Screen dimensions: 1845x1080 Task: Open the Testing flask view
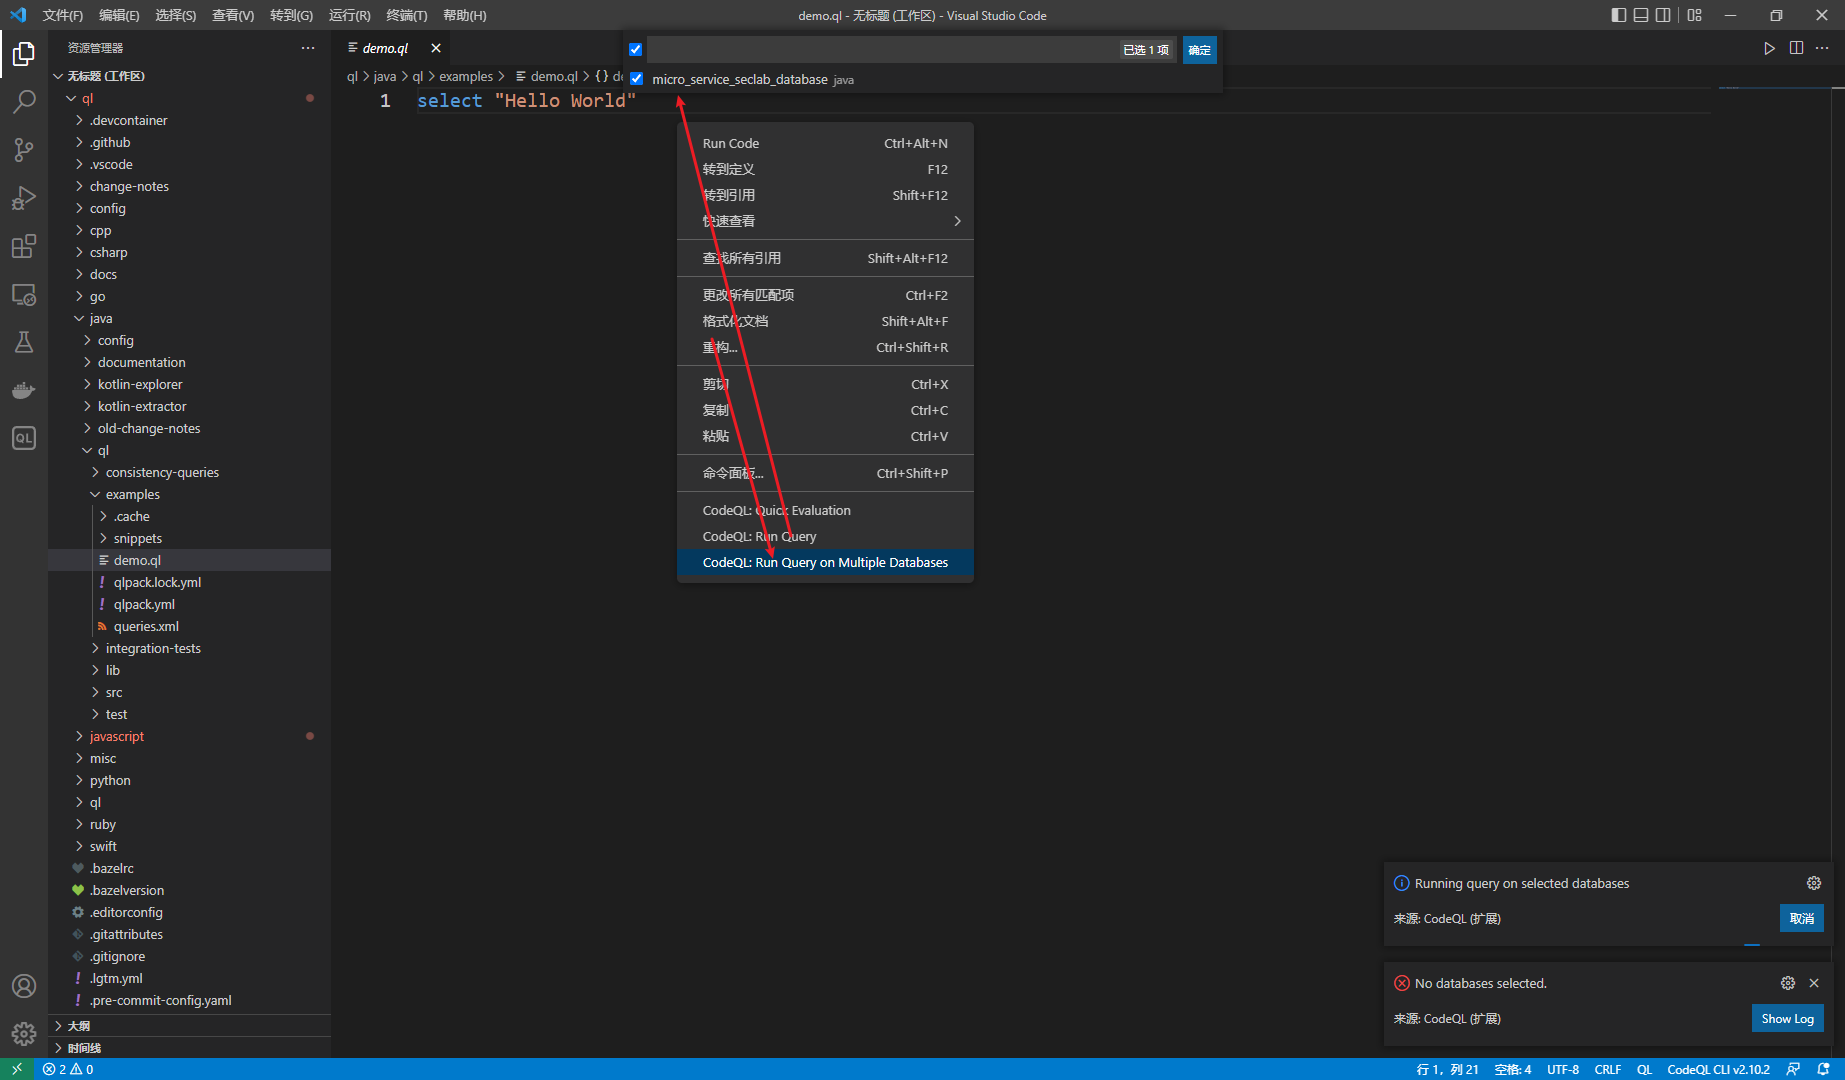pyautogui.click(x=24, y=342)
